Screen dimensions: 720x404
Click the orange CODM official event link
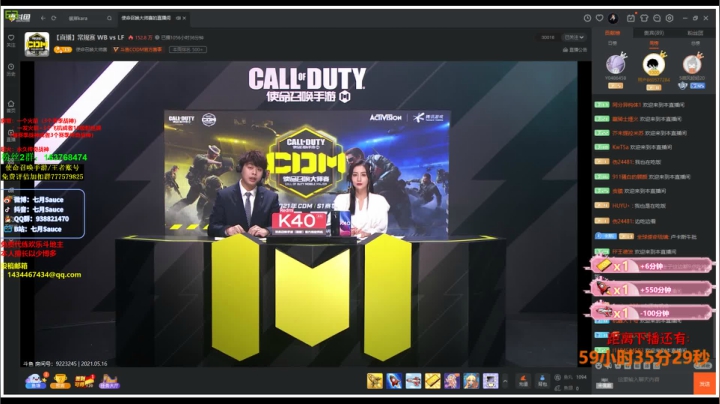pyautogui.click(x=138, y=50)
